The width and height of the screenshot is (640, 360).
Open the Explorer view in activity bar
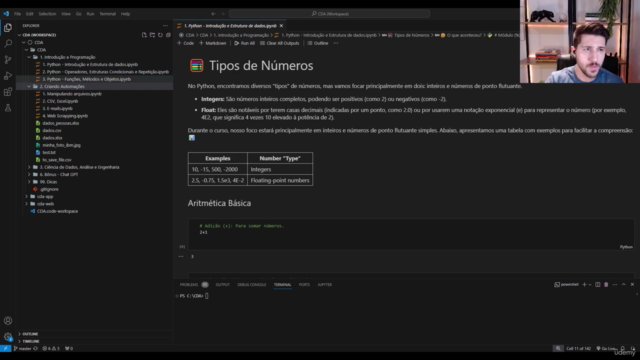tap(8, 27)
